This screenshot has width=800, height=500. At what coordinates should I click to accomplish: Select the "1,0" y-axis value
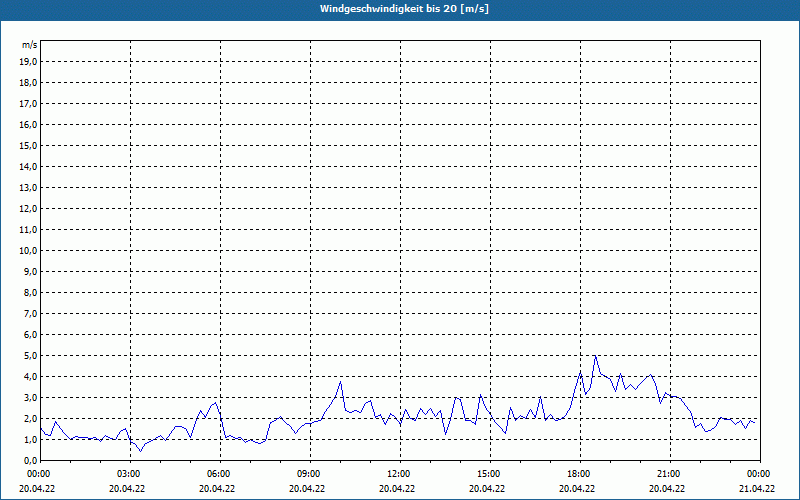coord(30,439)
